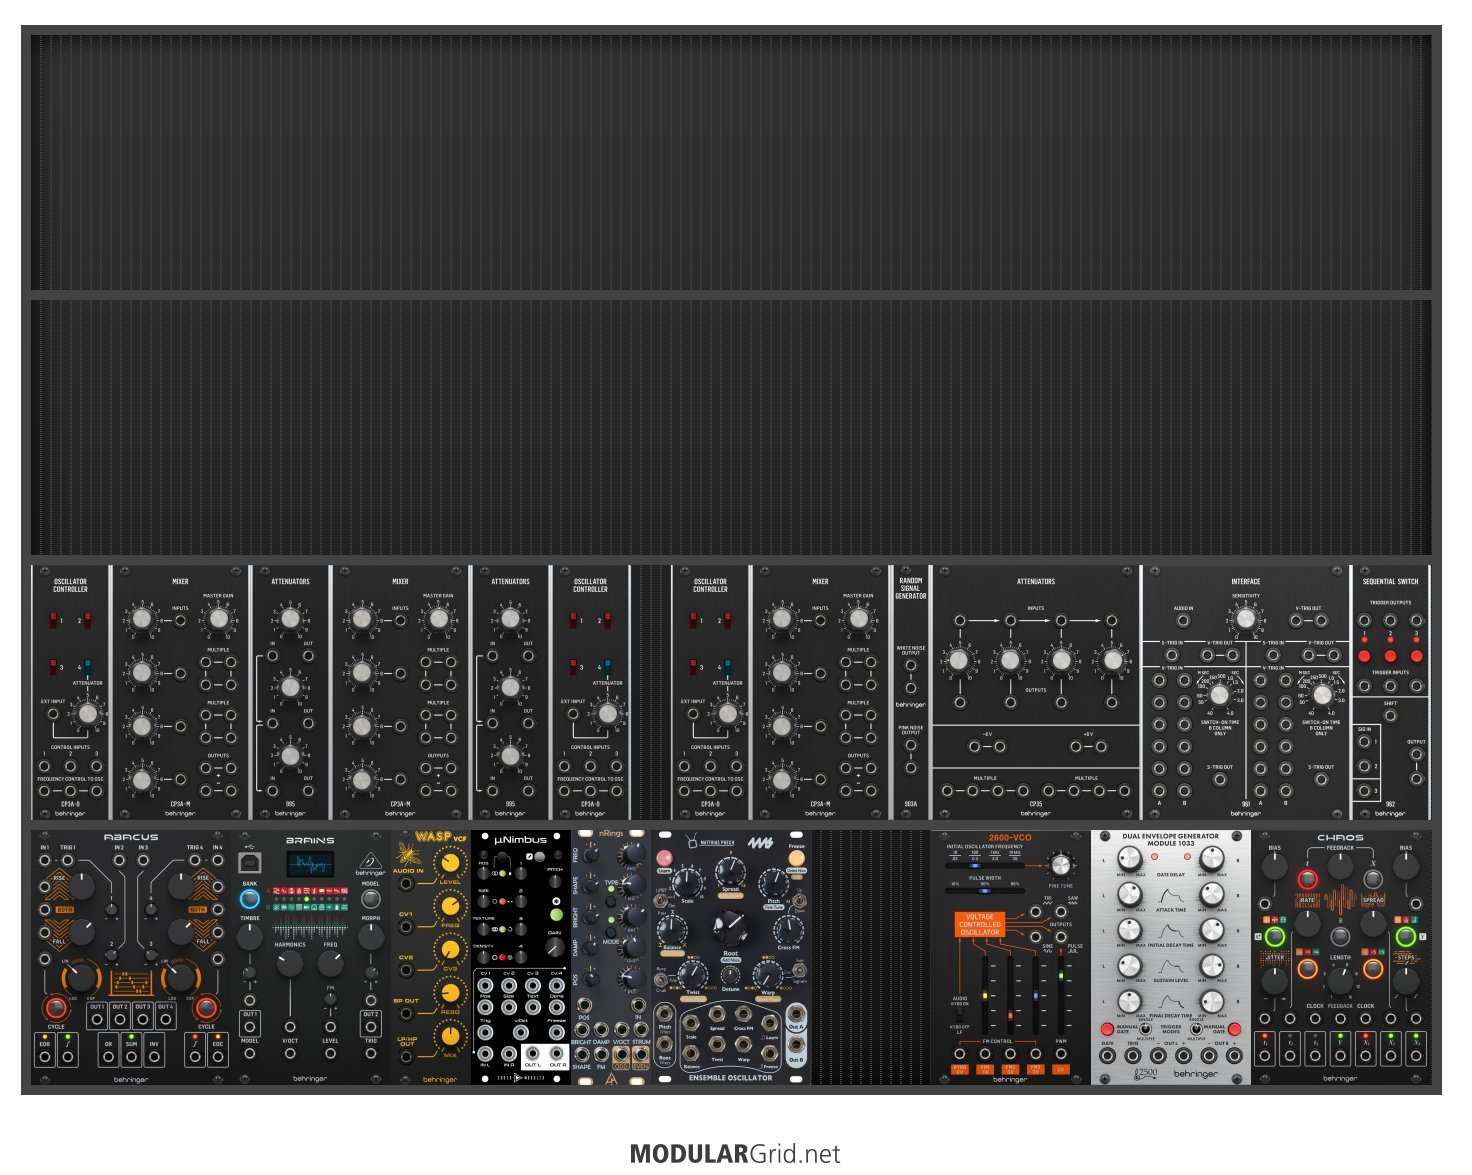Click the SUM jack on the Abacus module
Screen dimensions: 1472x1175
[x=131, y=1055]
